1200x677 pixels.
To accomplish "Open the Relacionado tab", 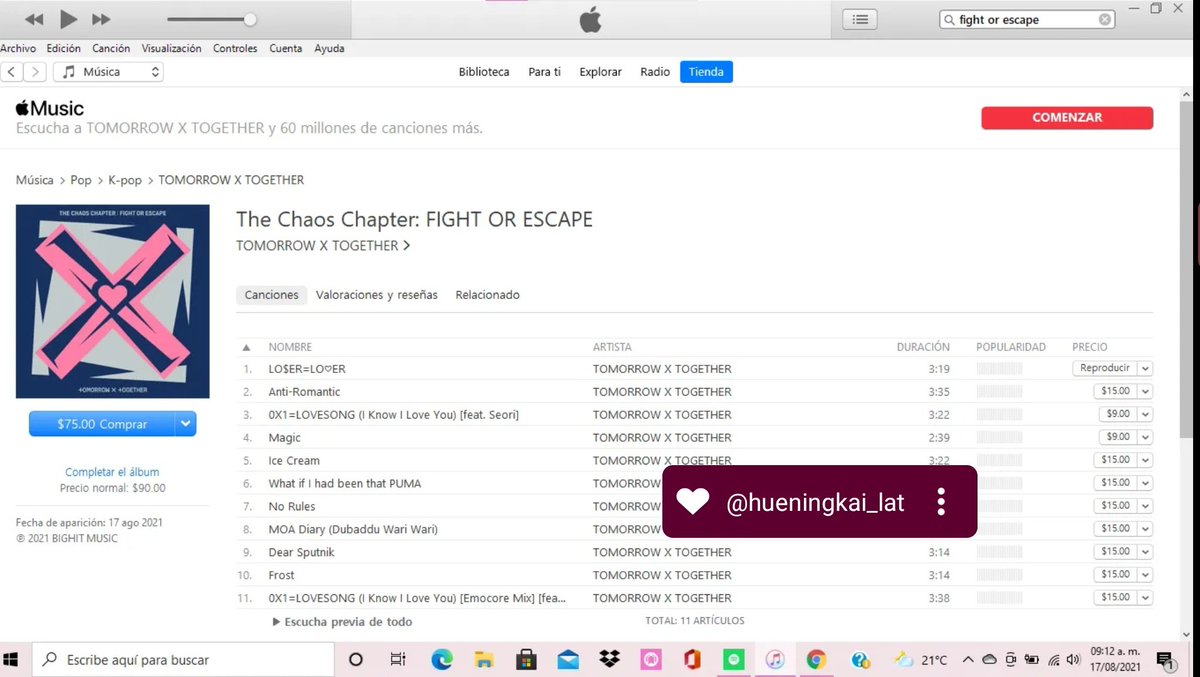I will [487, 295].
